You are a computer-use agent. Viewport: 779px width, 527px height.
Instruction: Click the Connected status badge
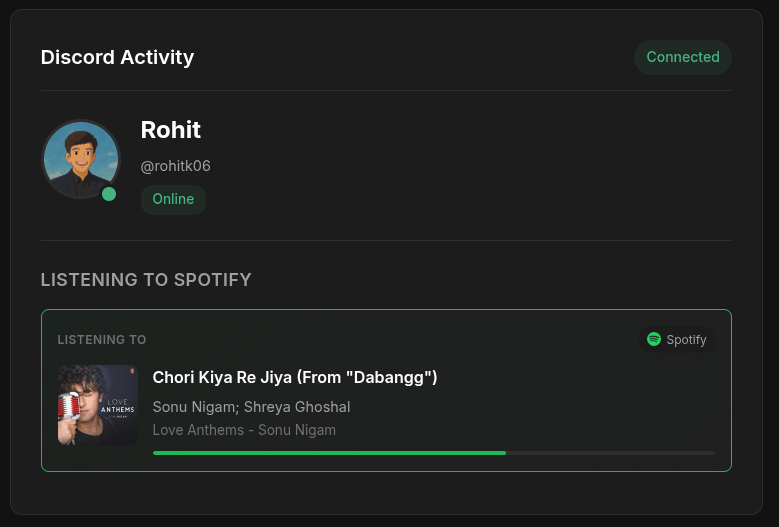click(x=683, y=57)
